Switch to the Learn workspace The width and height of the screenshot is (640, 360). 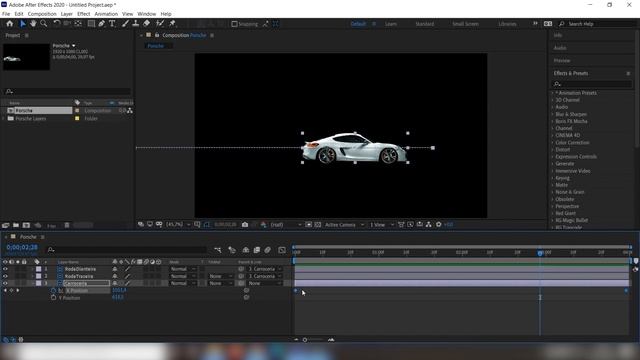[x=391, y=24]
